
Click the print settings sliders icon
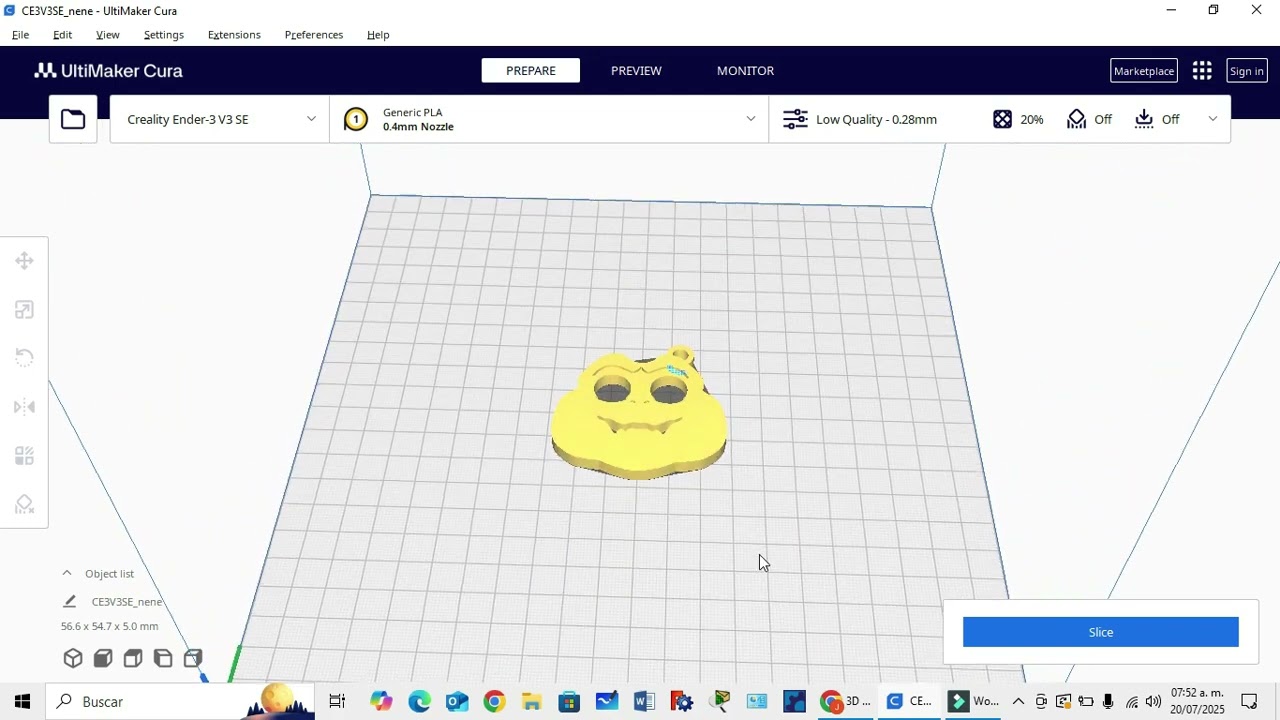(795, 119)
